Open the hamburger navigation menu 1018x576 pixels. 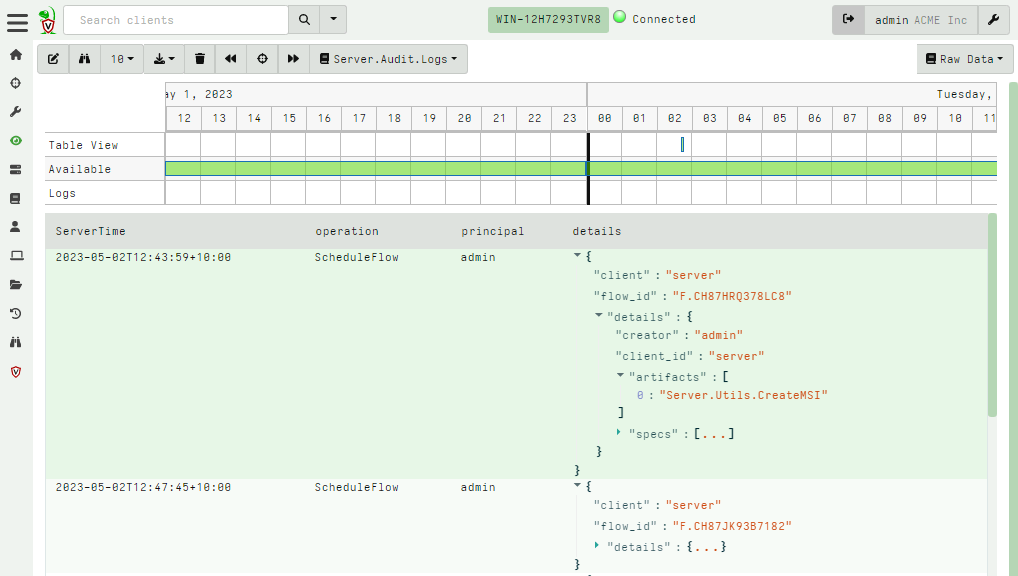[18, 21]
